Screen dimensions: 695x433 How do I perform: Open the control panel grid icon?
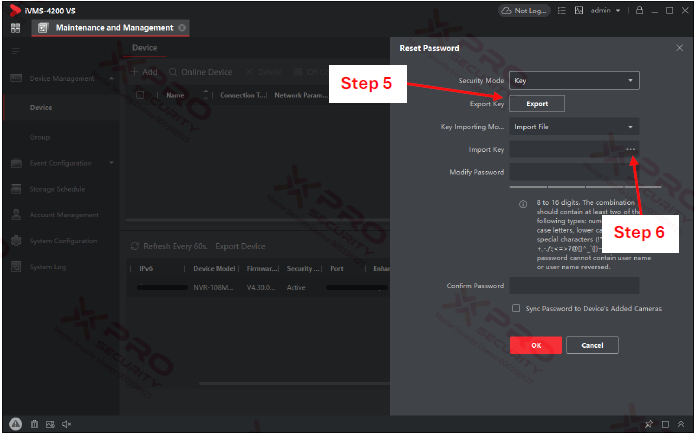16,28
